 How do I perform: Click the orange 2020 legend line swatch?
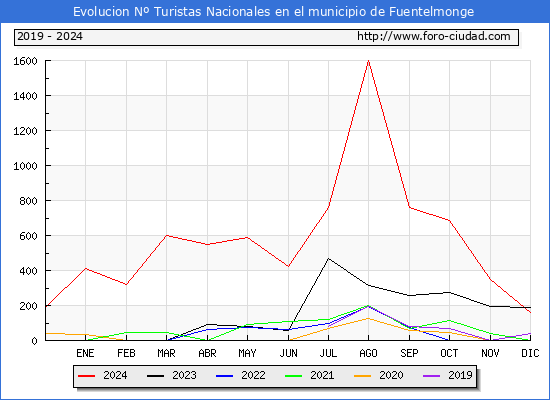363,376
